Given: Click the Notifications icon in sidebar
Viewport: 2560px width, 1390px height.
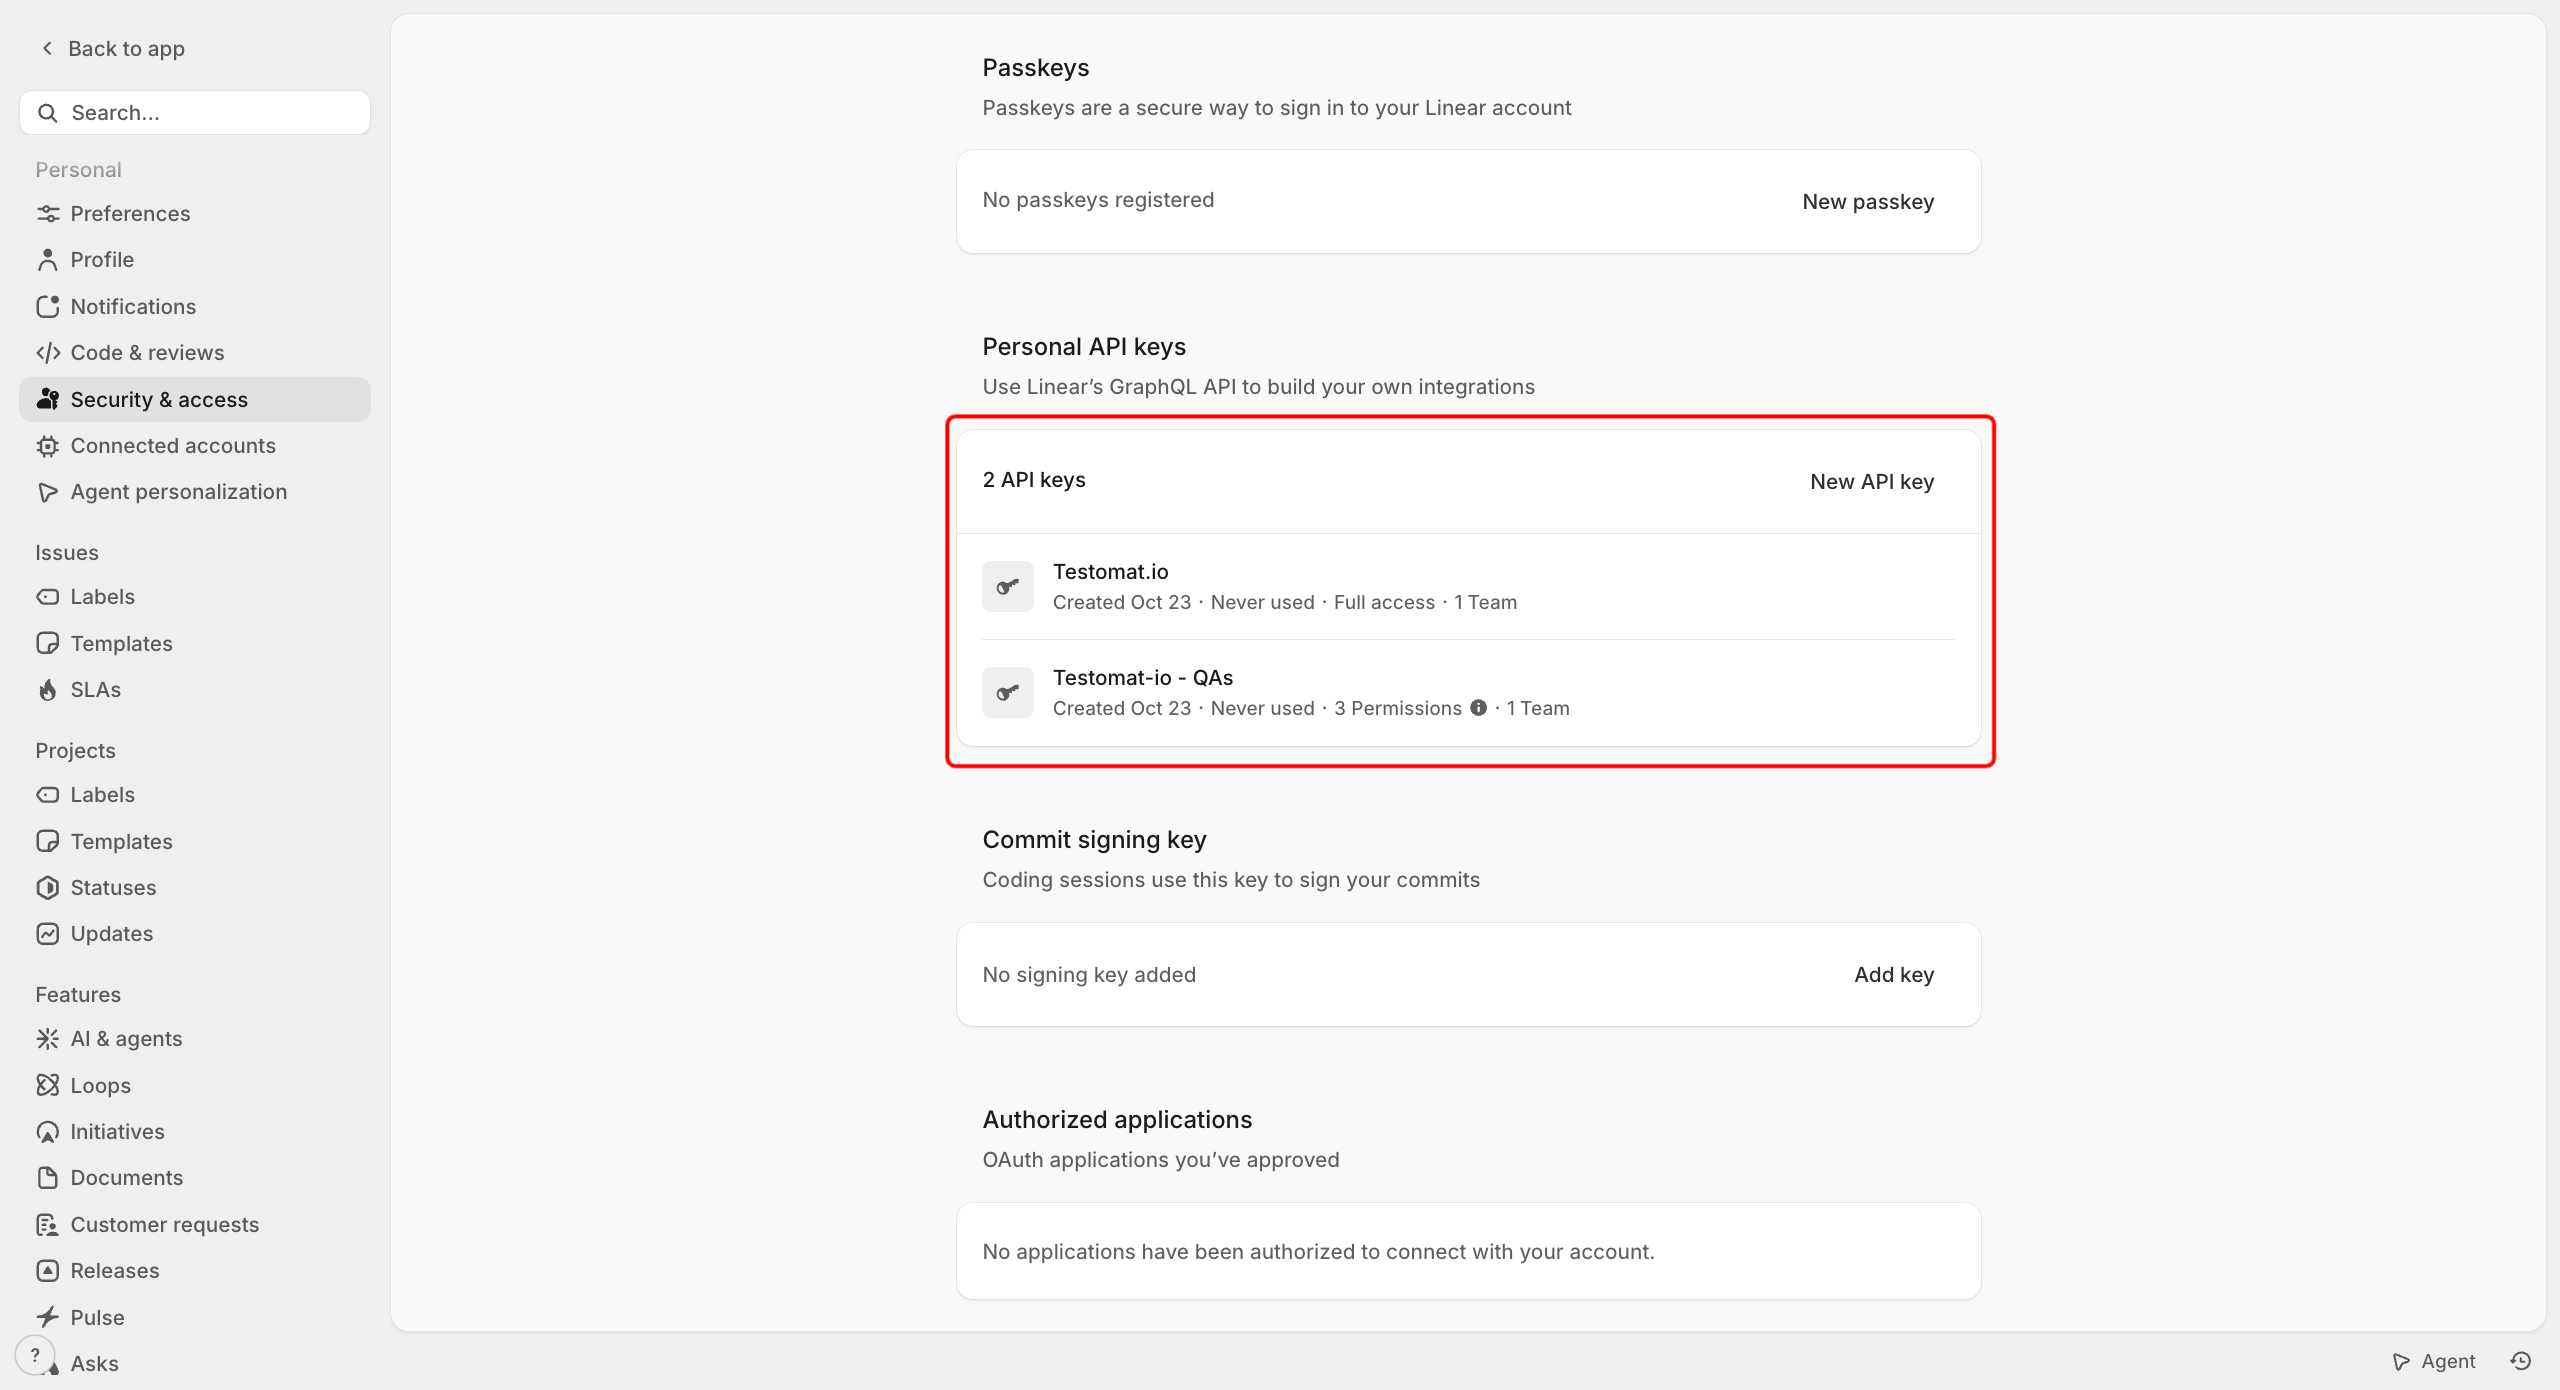Looking at the screenshot, I should tap(48, 306).
